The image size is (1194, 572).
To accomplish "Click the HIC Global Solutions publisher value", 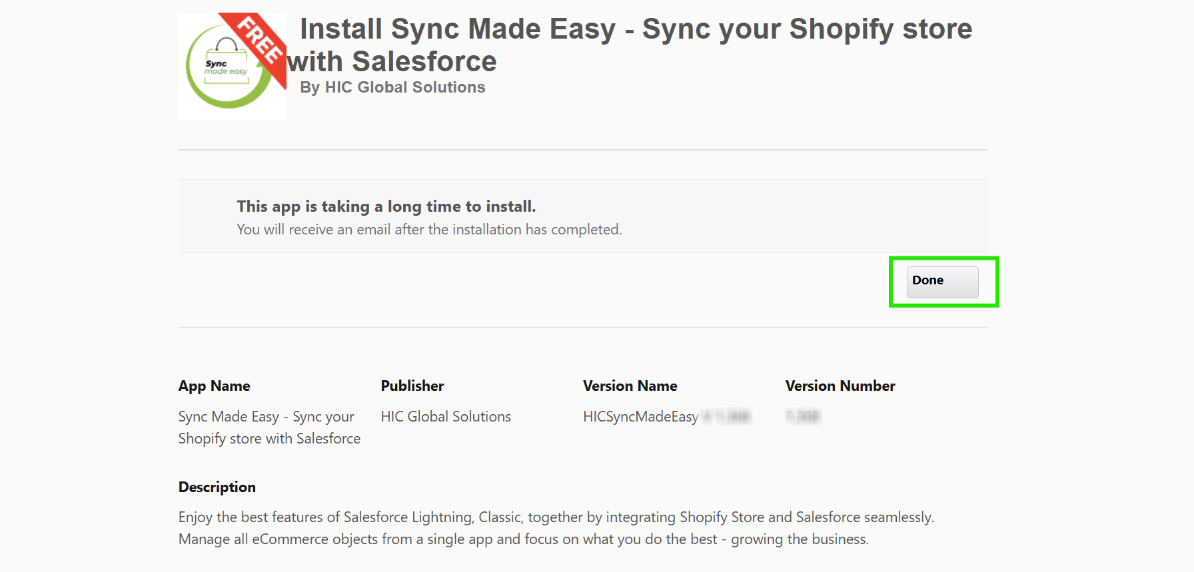I will click(x=445, y=416).
